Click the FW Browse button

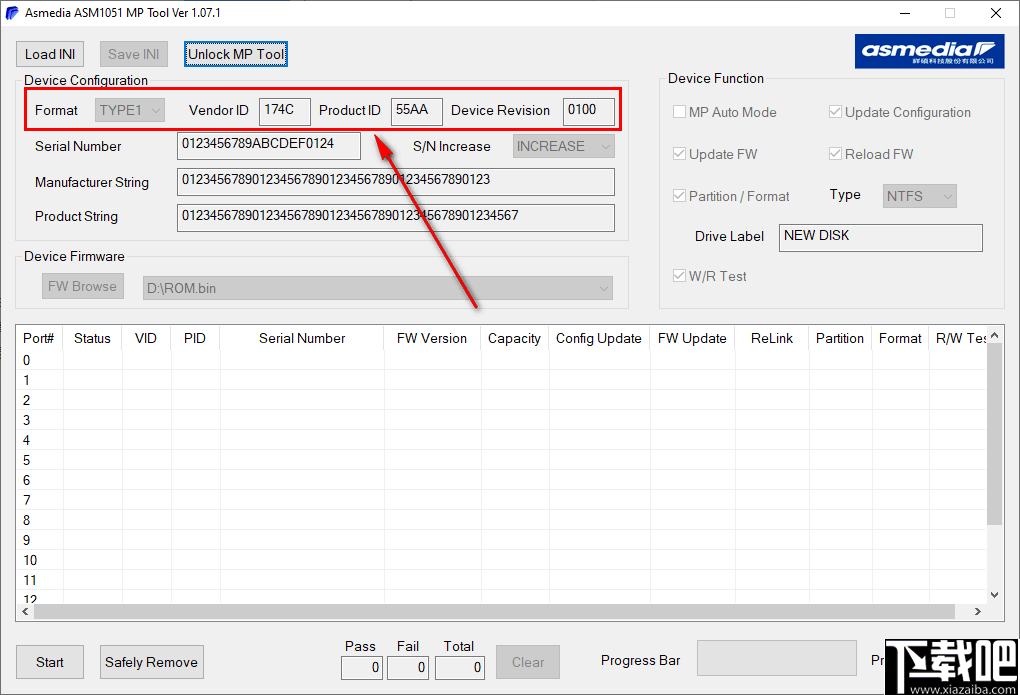(x=82, y=286)
